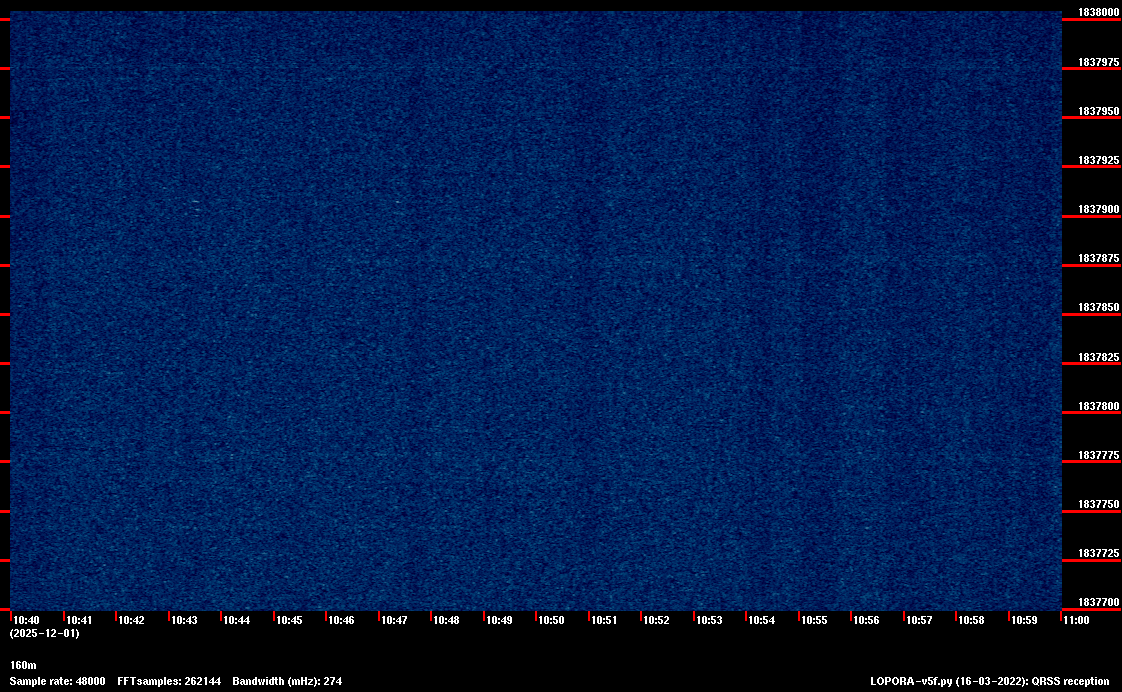Click the 1837750 frequency label
The width and height of the screenshot is (1122, 692).
(x=1098, y=505)
